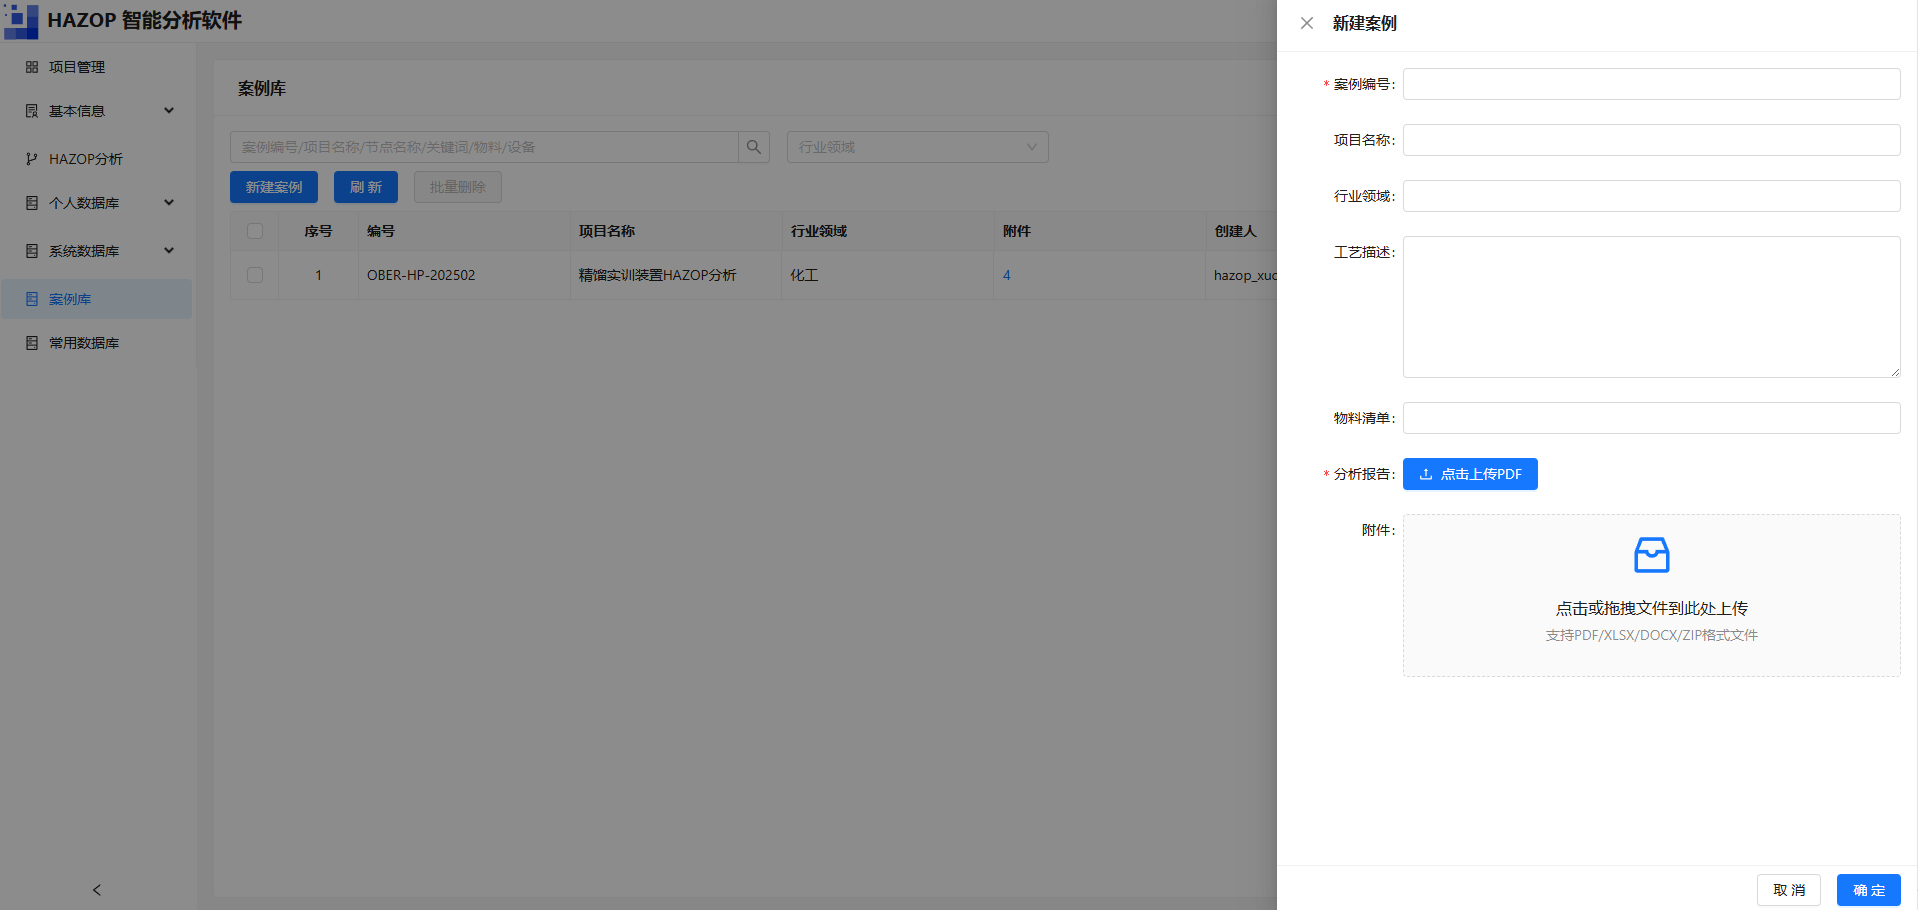Click the 常用数据库 sidebar icon
The height and width of the screenshot is (910, 1918).
tap(32, 343)
